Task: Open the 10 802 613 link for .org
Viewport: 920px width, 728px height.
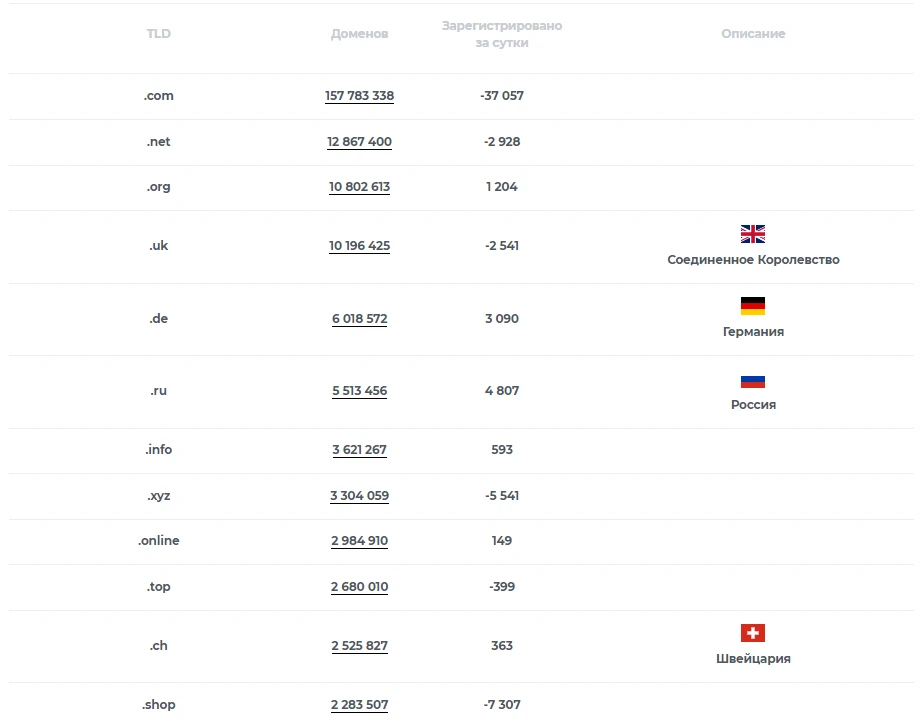Action: [360, 187]
